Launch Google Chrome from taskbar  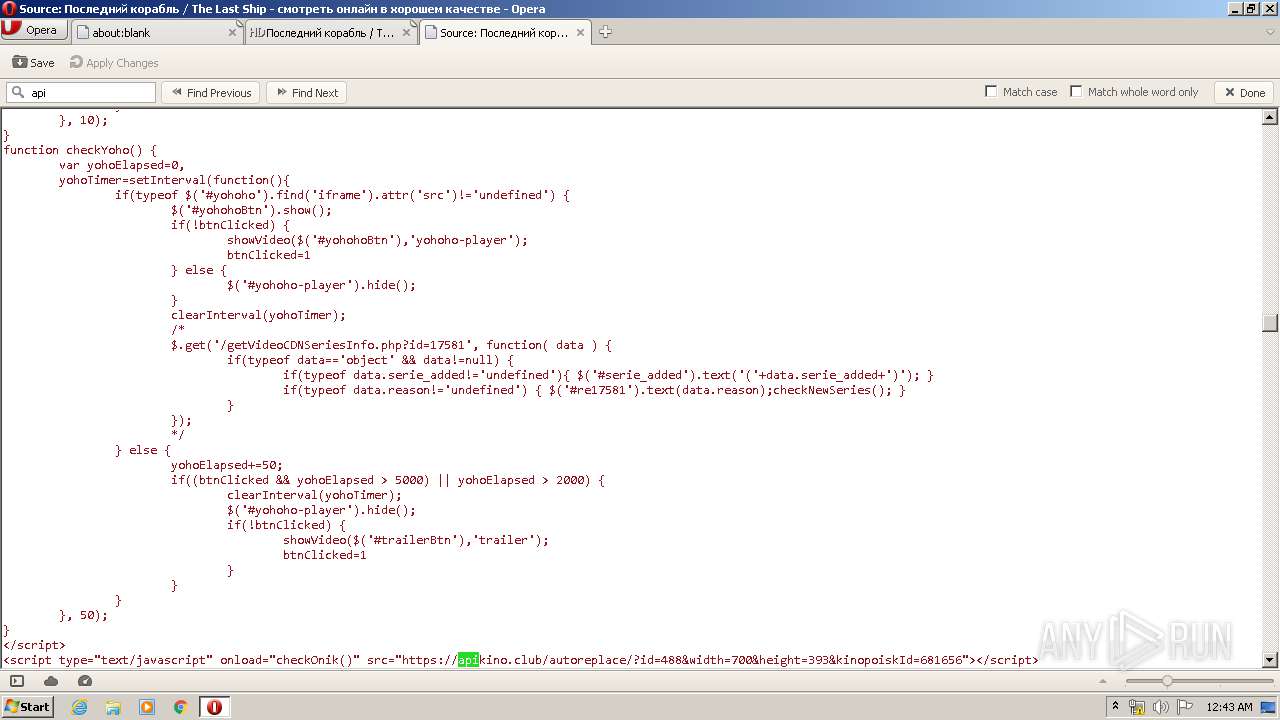coord(181,707)
